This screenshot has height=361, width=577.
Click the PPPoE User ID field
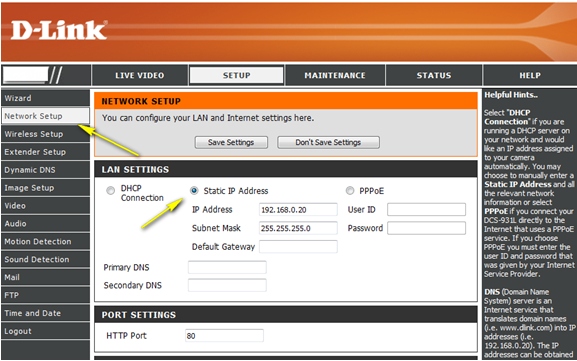426,210
